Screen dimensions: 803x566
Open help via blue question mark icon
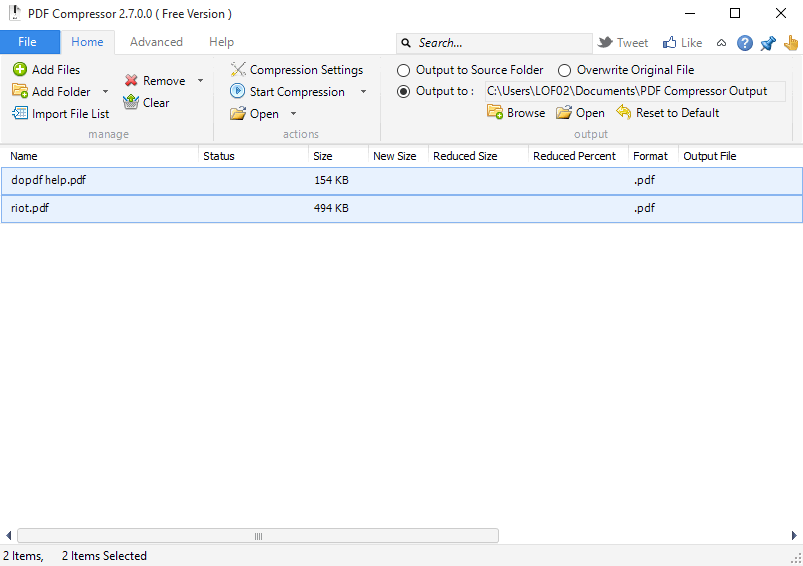(745, 43)
